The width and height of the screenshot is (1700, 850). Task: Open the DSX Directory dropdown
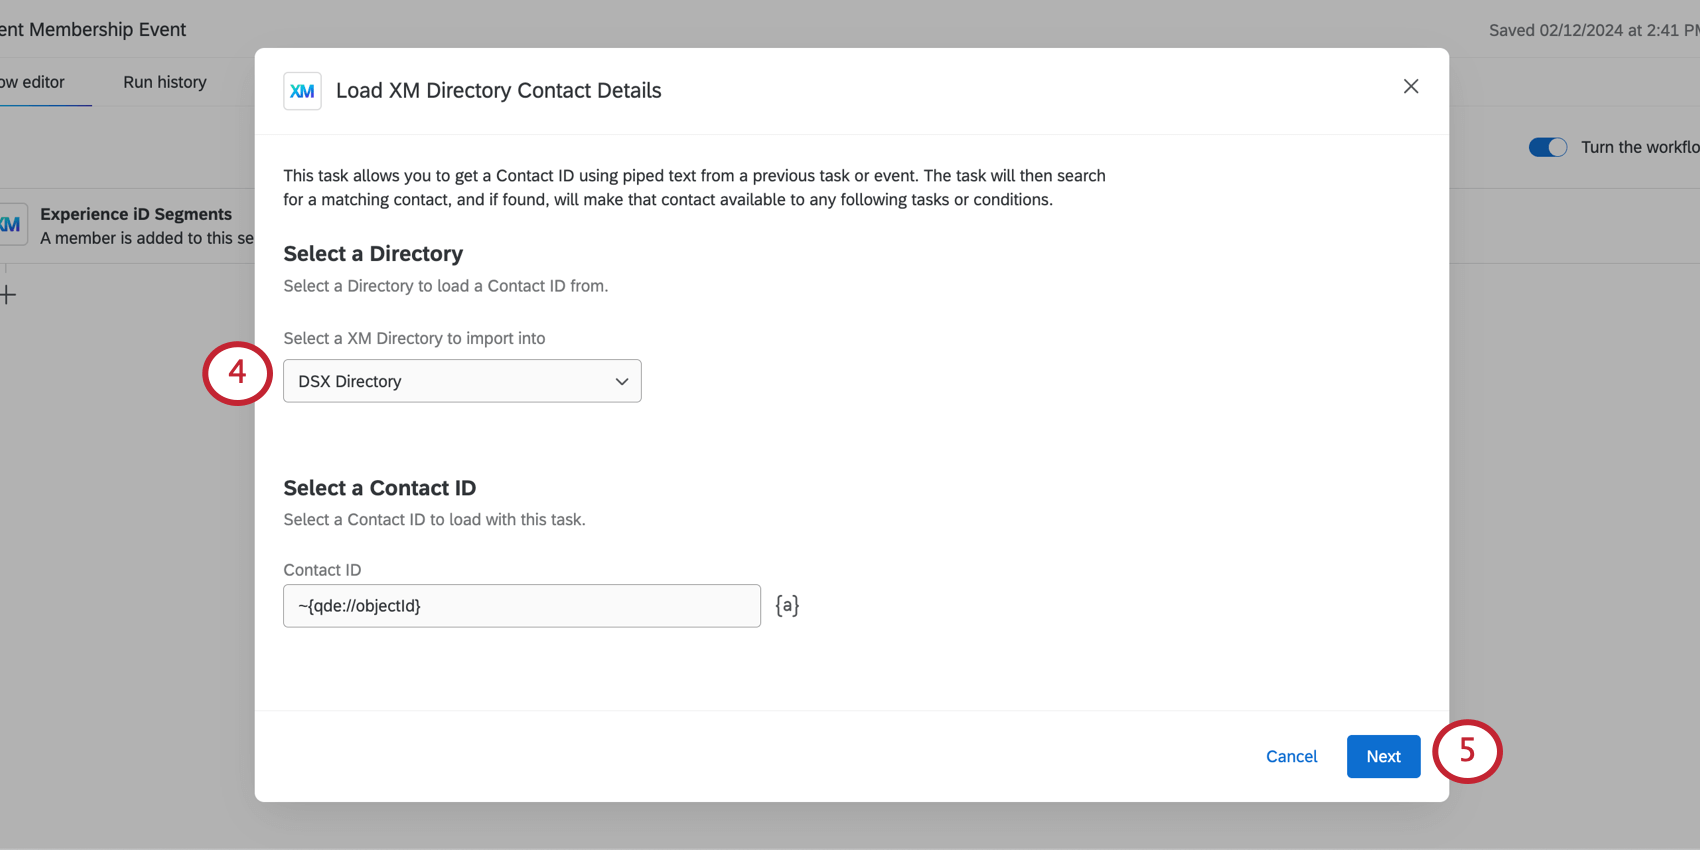coord(462,381)
